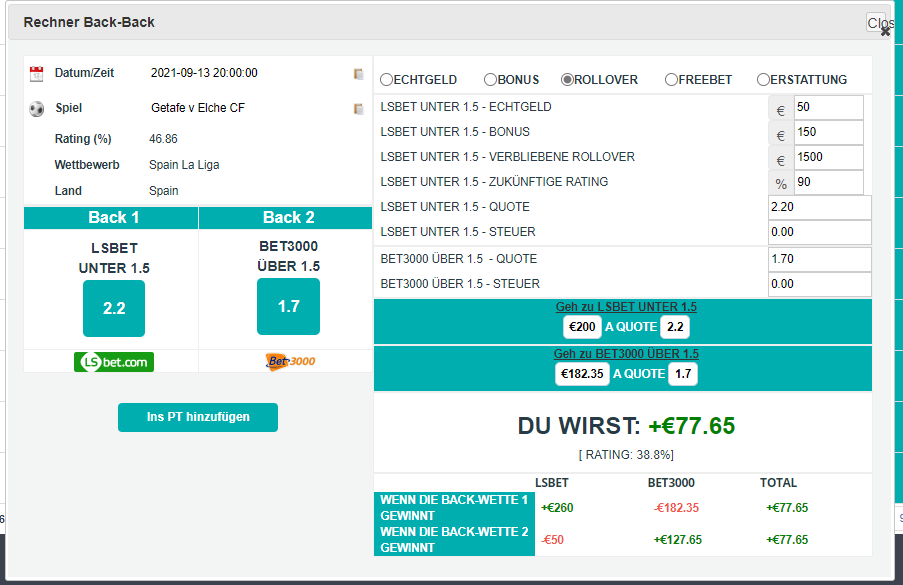The height and width of the screenshot is (585, 903).
Task: Click the €182.35 stake value box
Action: 582,374
